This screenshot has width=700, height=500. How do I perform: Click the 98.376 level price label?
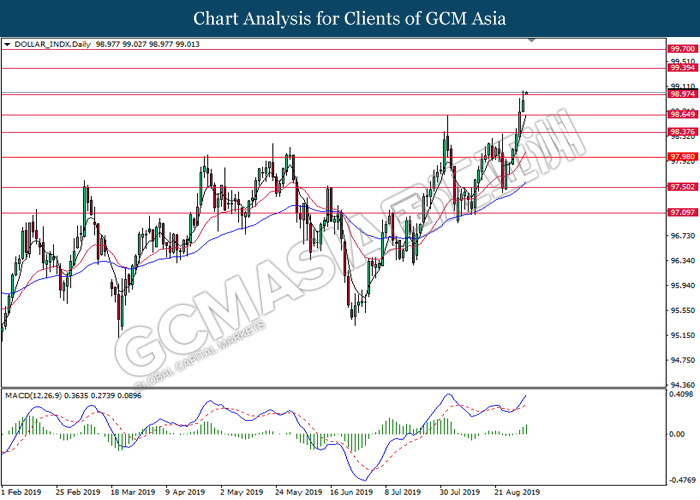[x=683, y=132]
